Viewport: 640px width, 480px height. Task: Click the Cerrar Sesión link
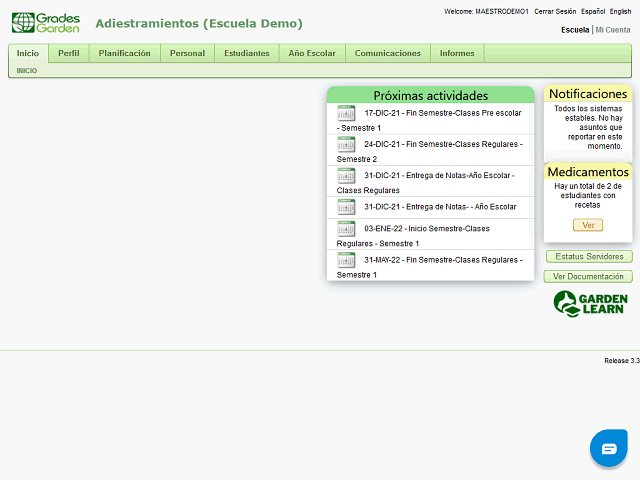(x=555, y=11)
